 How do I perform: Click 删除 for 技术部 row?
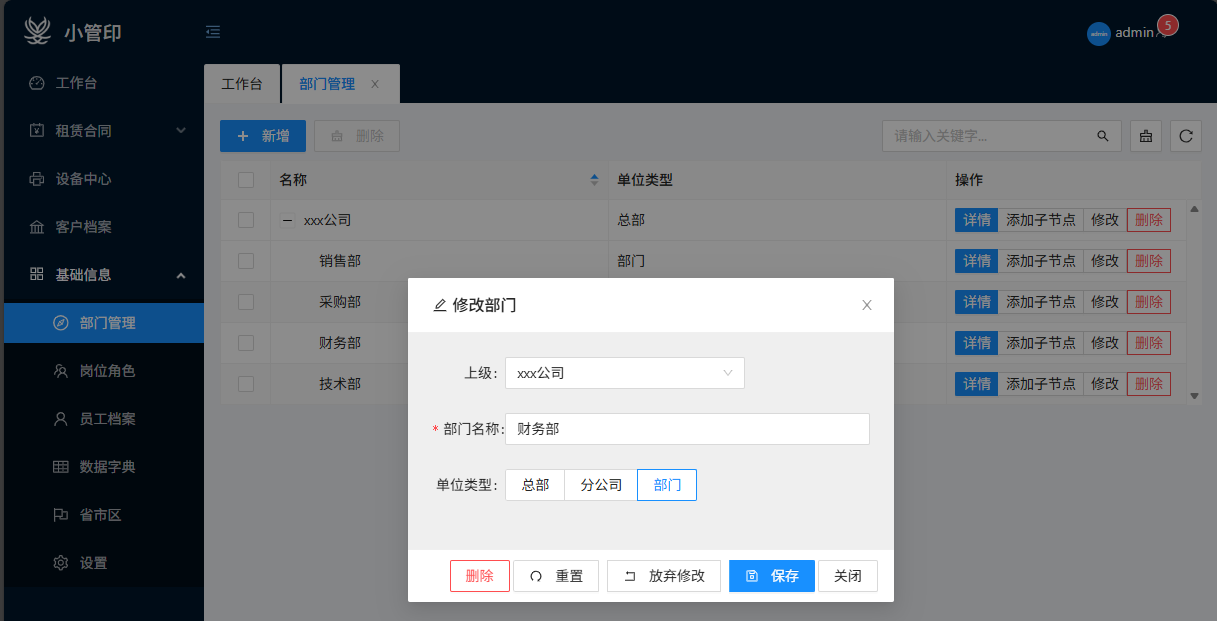(1149, 383)
